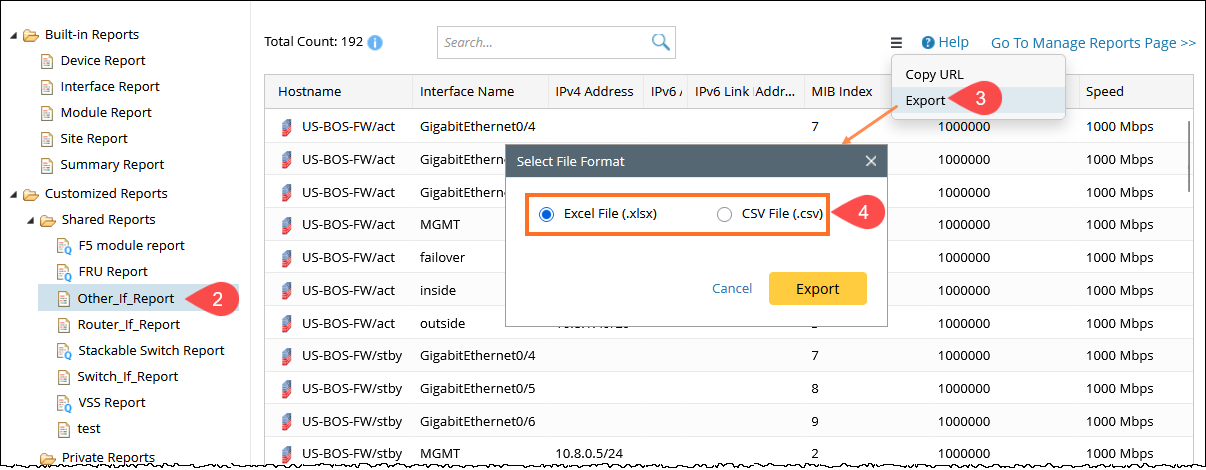
Task: Click the VSS Report icon
Action: [64, 403]
